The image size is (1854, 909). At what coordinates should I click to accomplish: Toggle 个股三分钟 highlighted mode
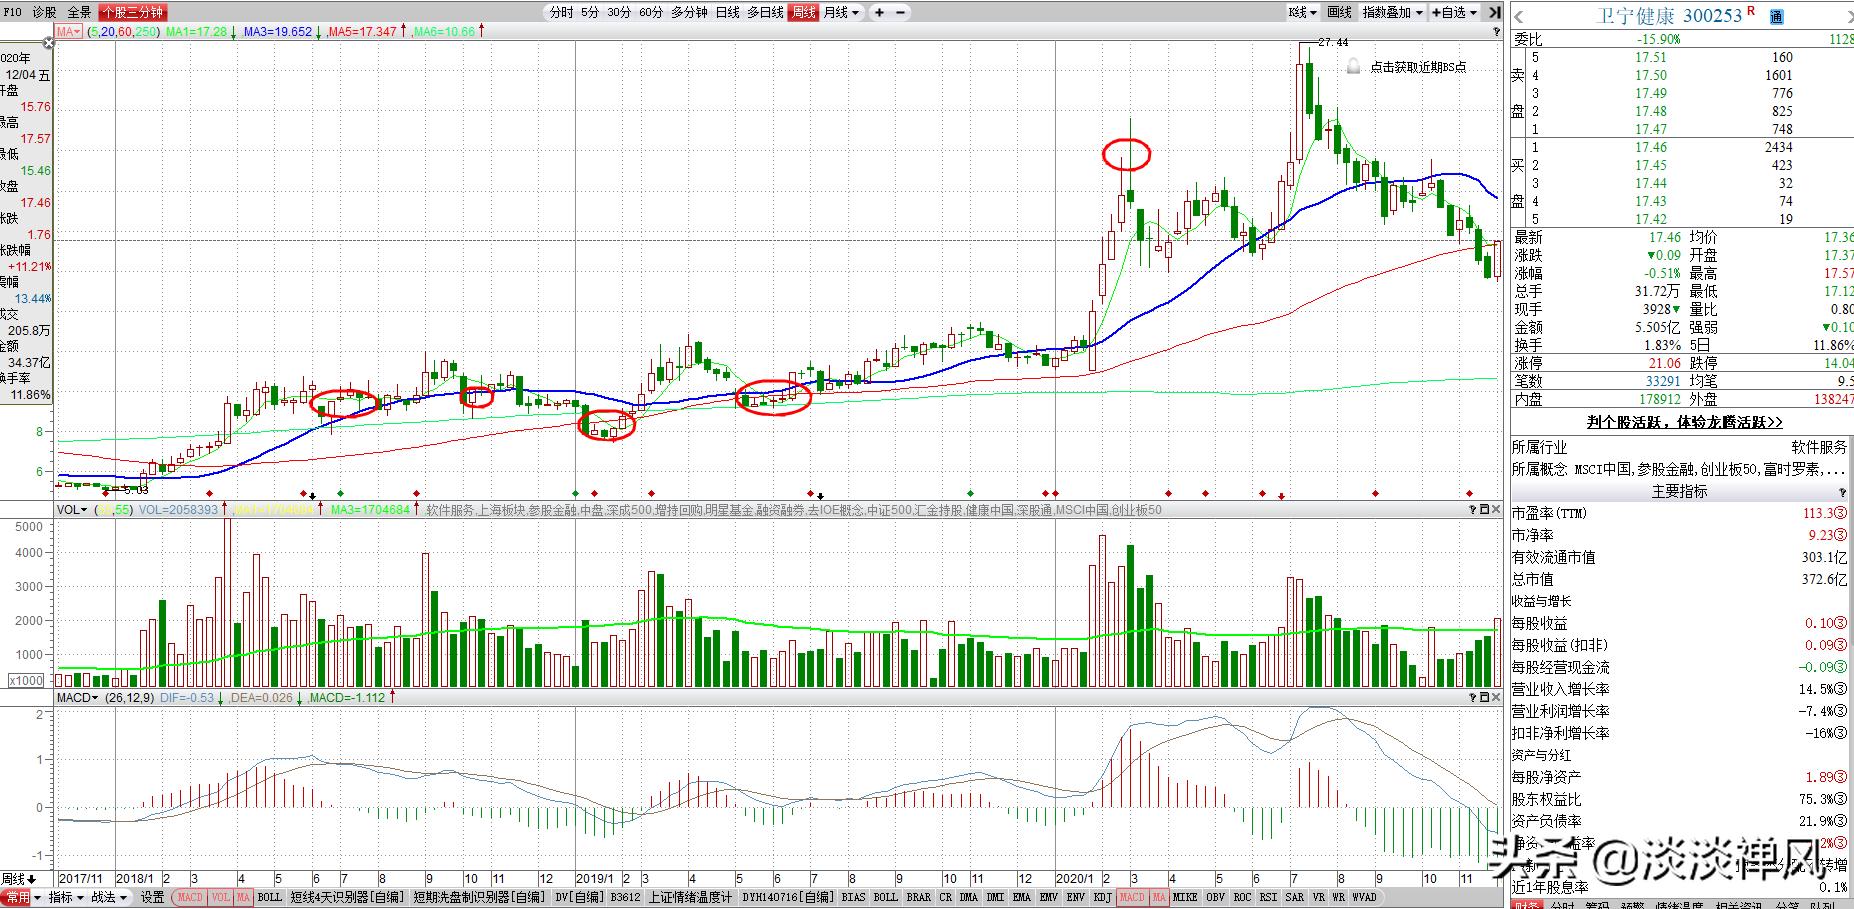pyautogui.click(x=132, y=12)
